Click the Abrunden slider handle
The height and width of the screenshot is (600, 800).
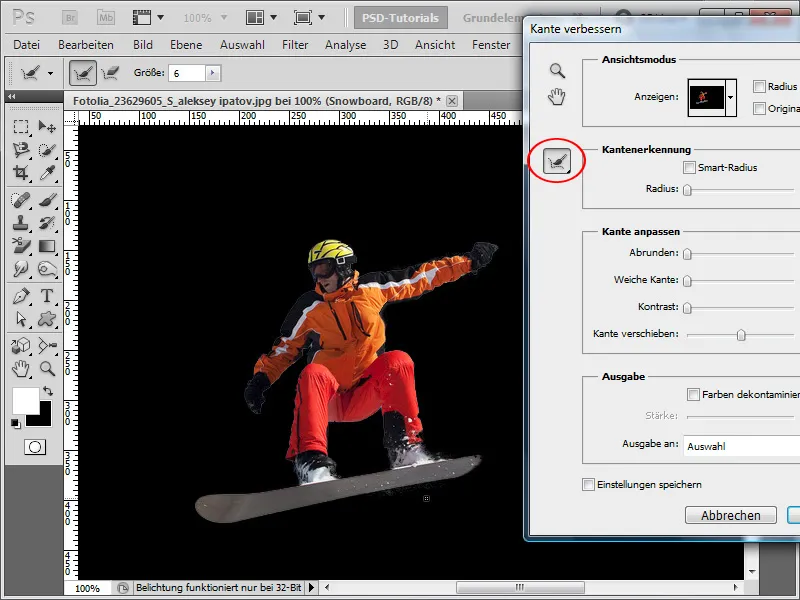pyautogui.click(x=687, y=254)
